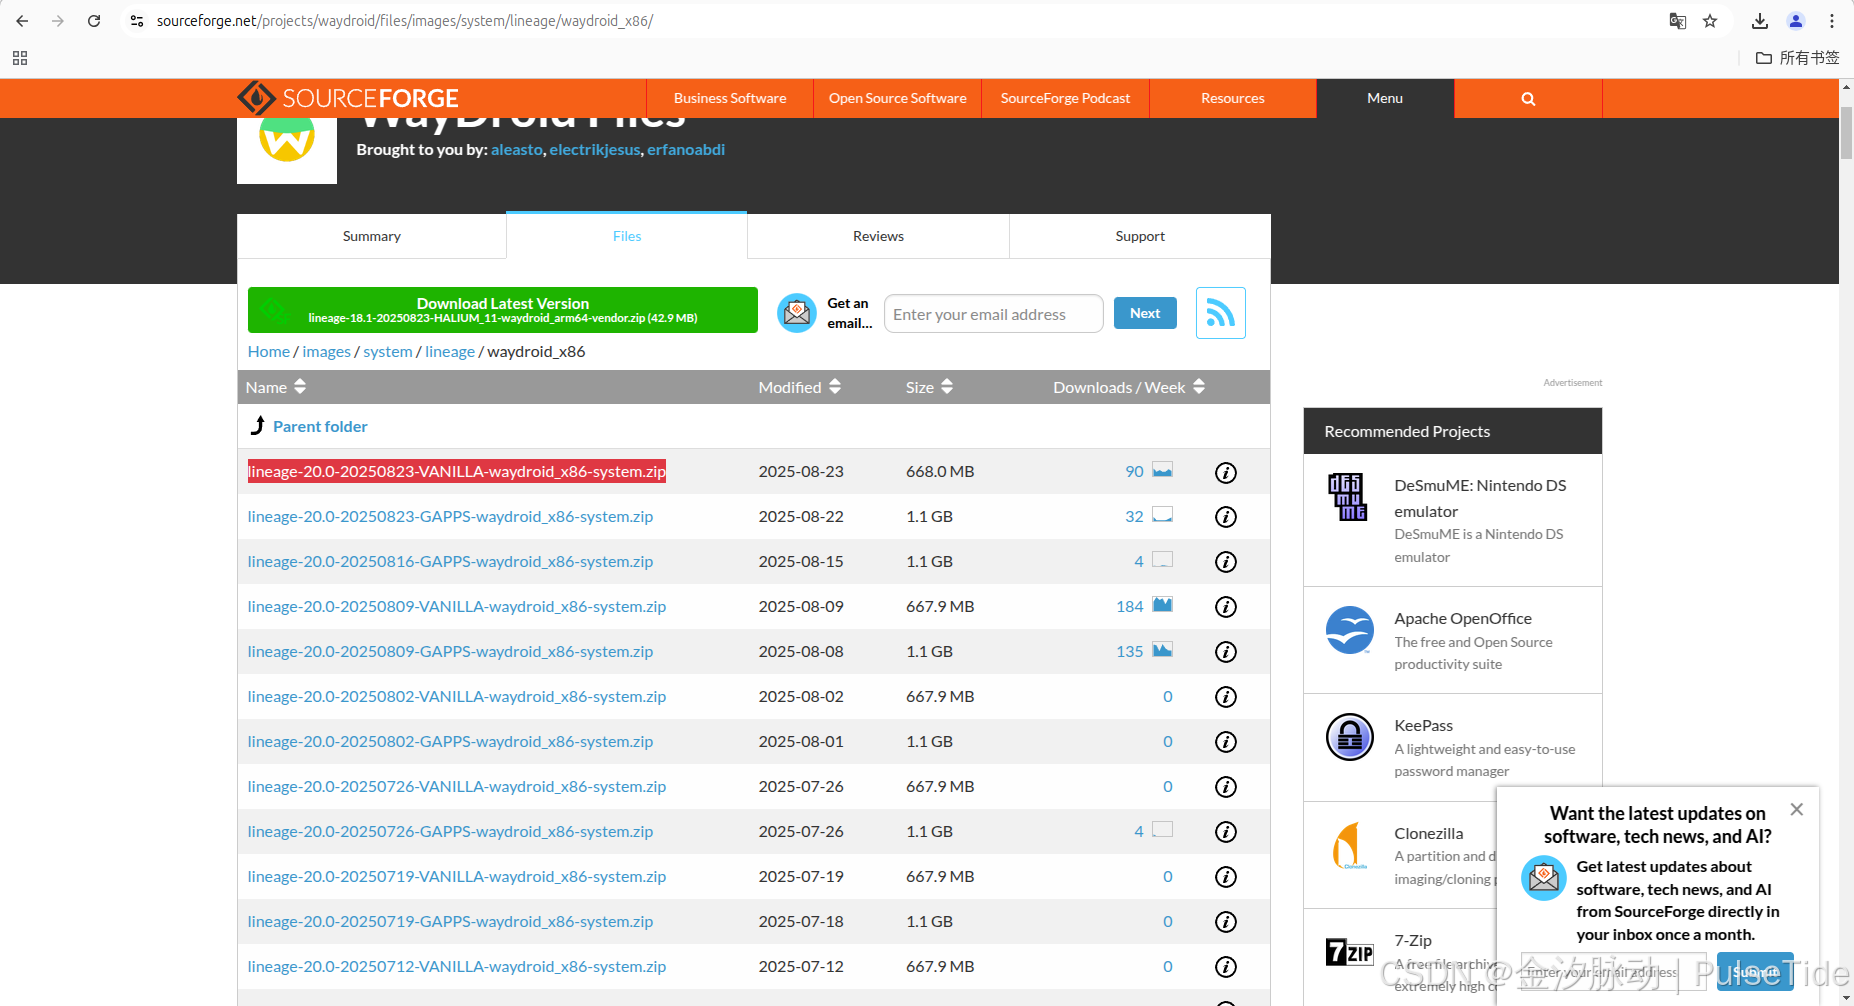Go back to the previous page

pyautogui.click(x=22, y=21)
